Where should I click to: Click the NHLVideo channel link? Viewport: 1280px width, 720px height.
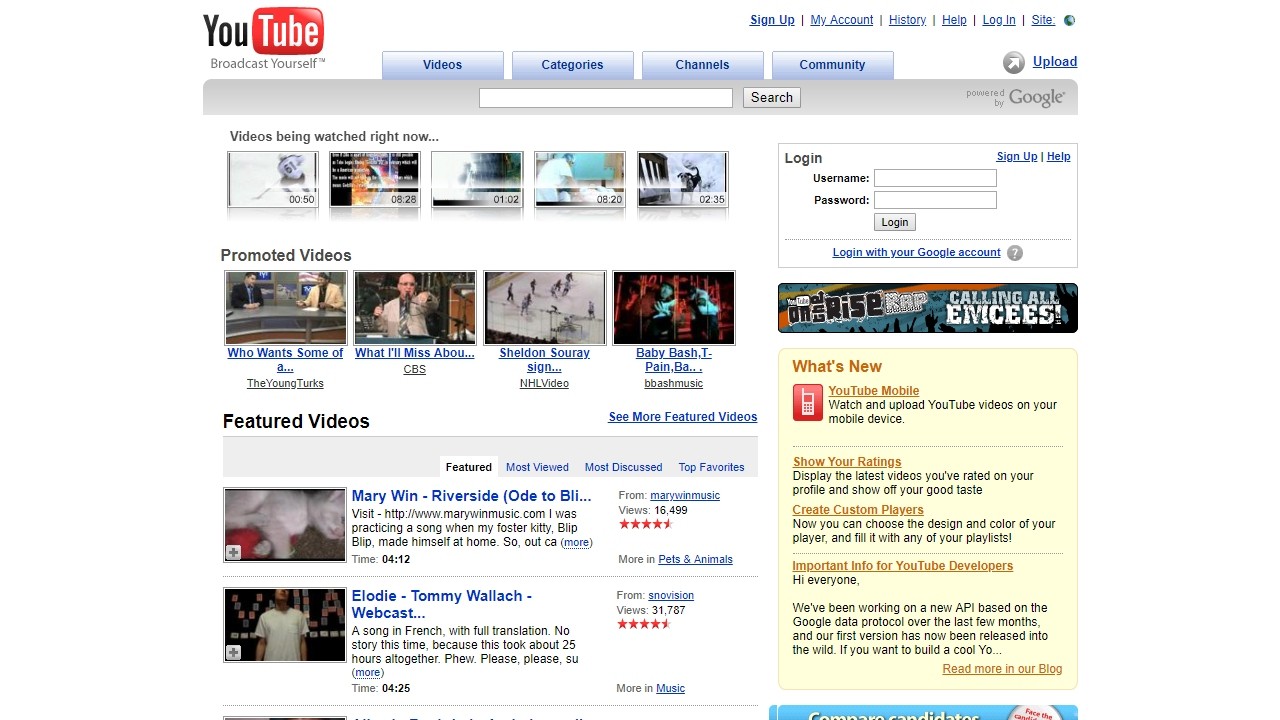click(x=544, y=383)
